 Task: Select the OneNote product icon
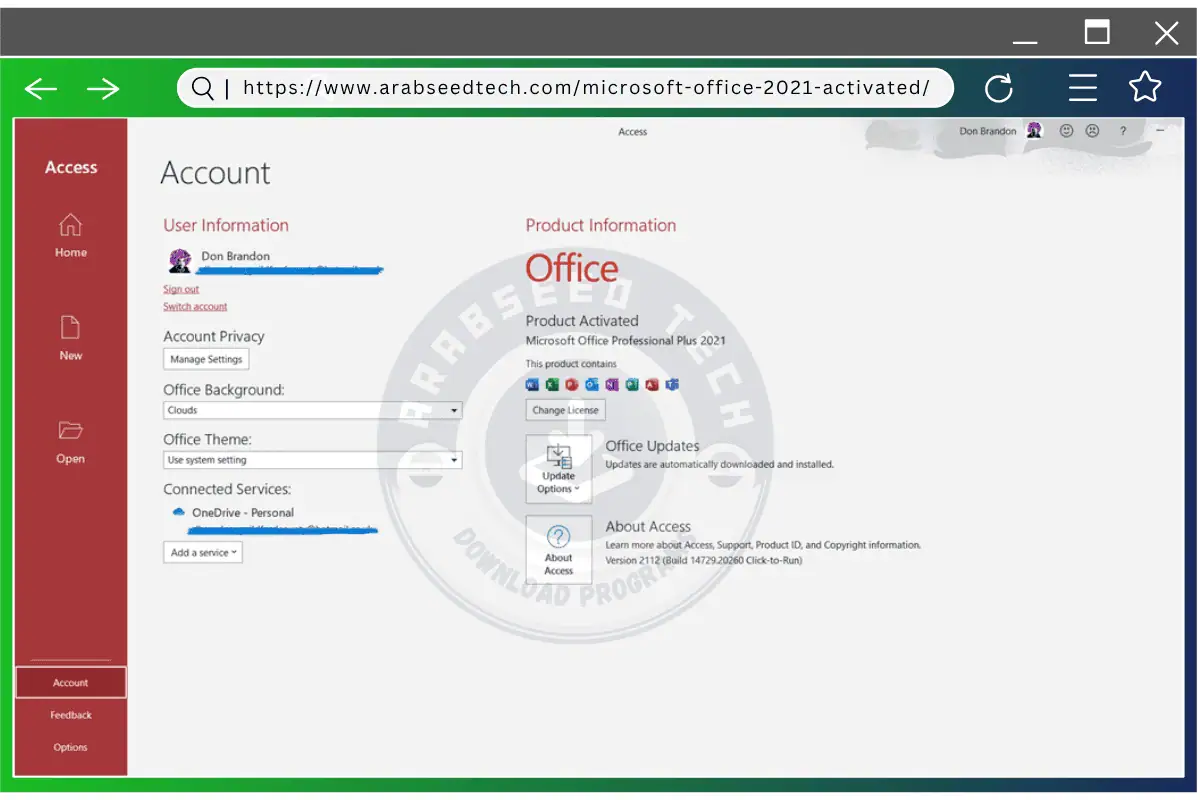(612, 384)
